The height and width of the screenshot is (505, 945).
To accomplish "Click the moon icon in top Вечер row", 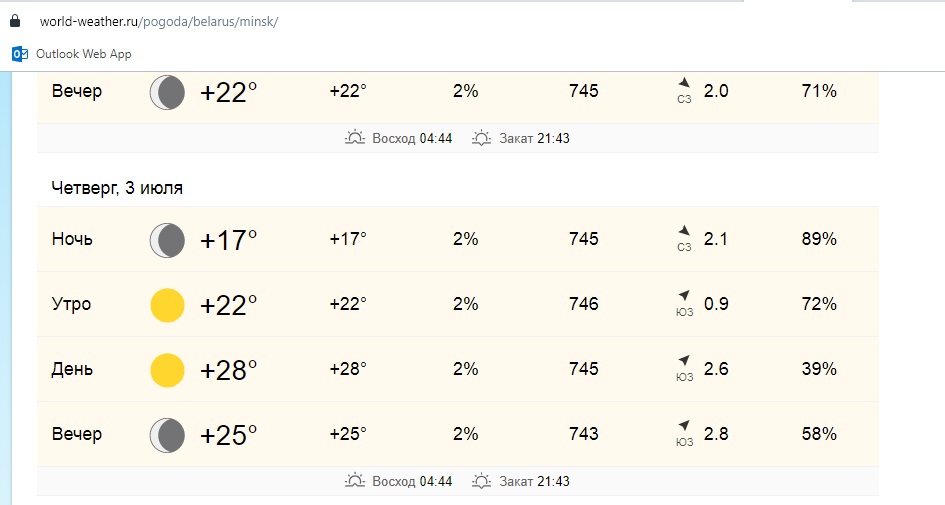I will click(167, 92).
